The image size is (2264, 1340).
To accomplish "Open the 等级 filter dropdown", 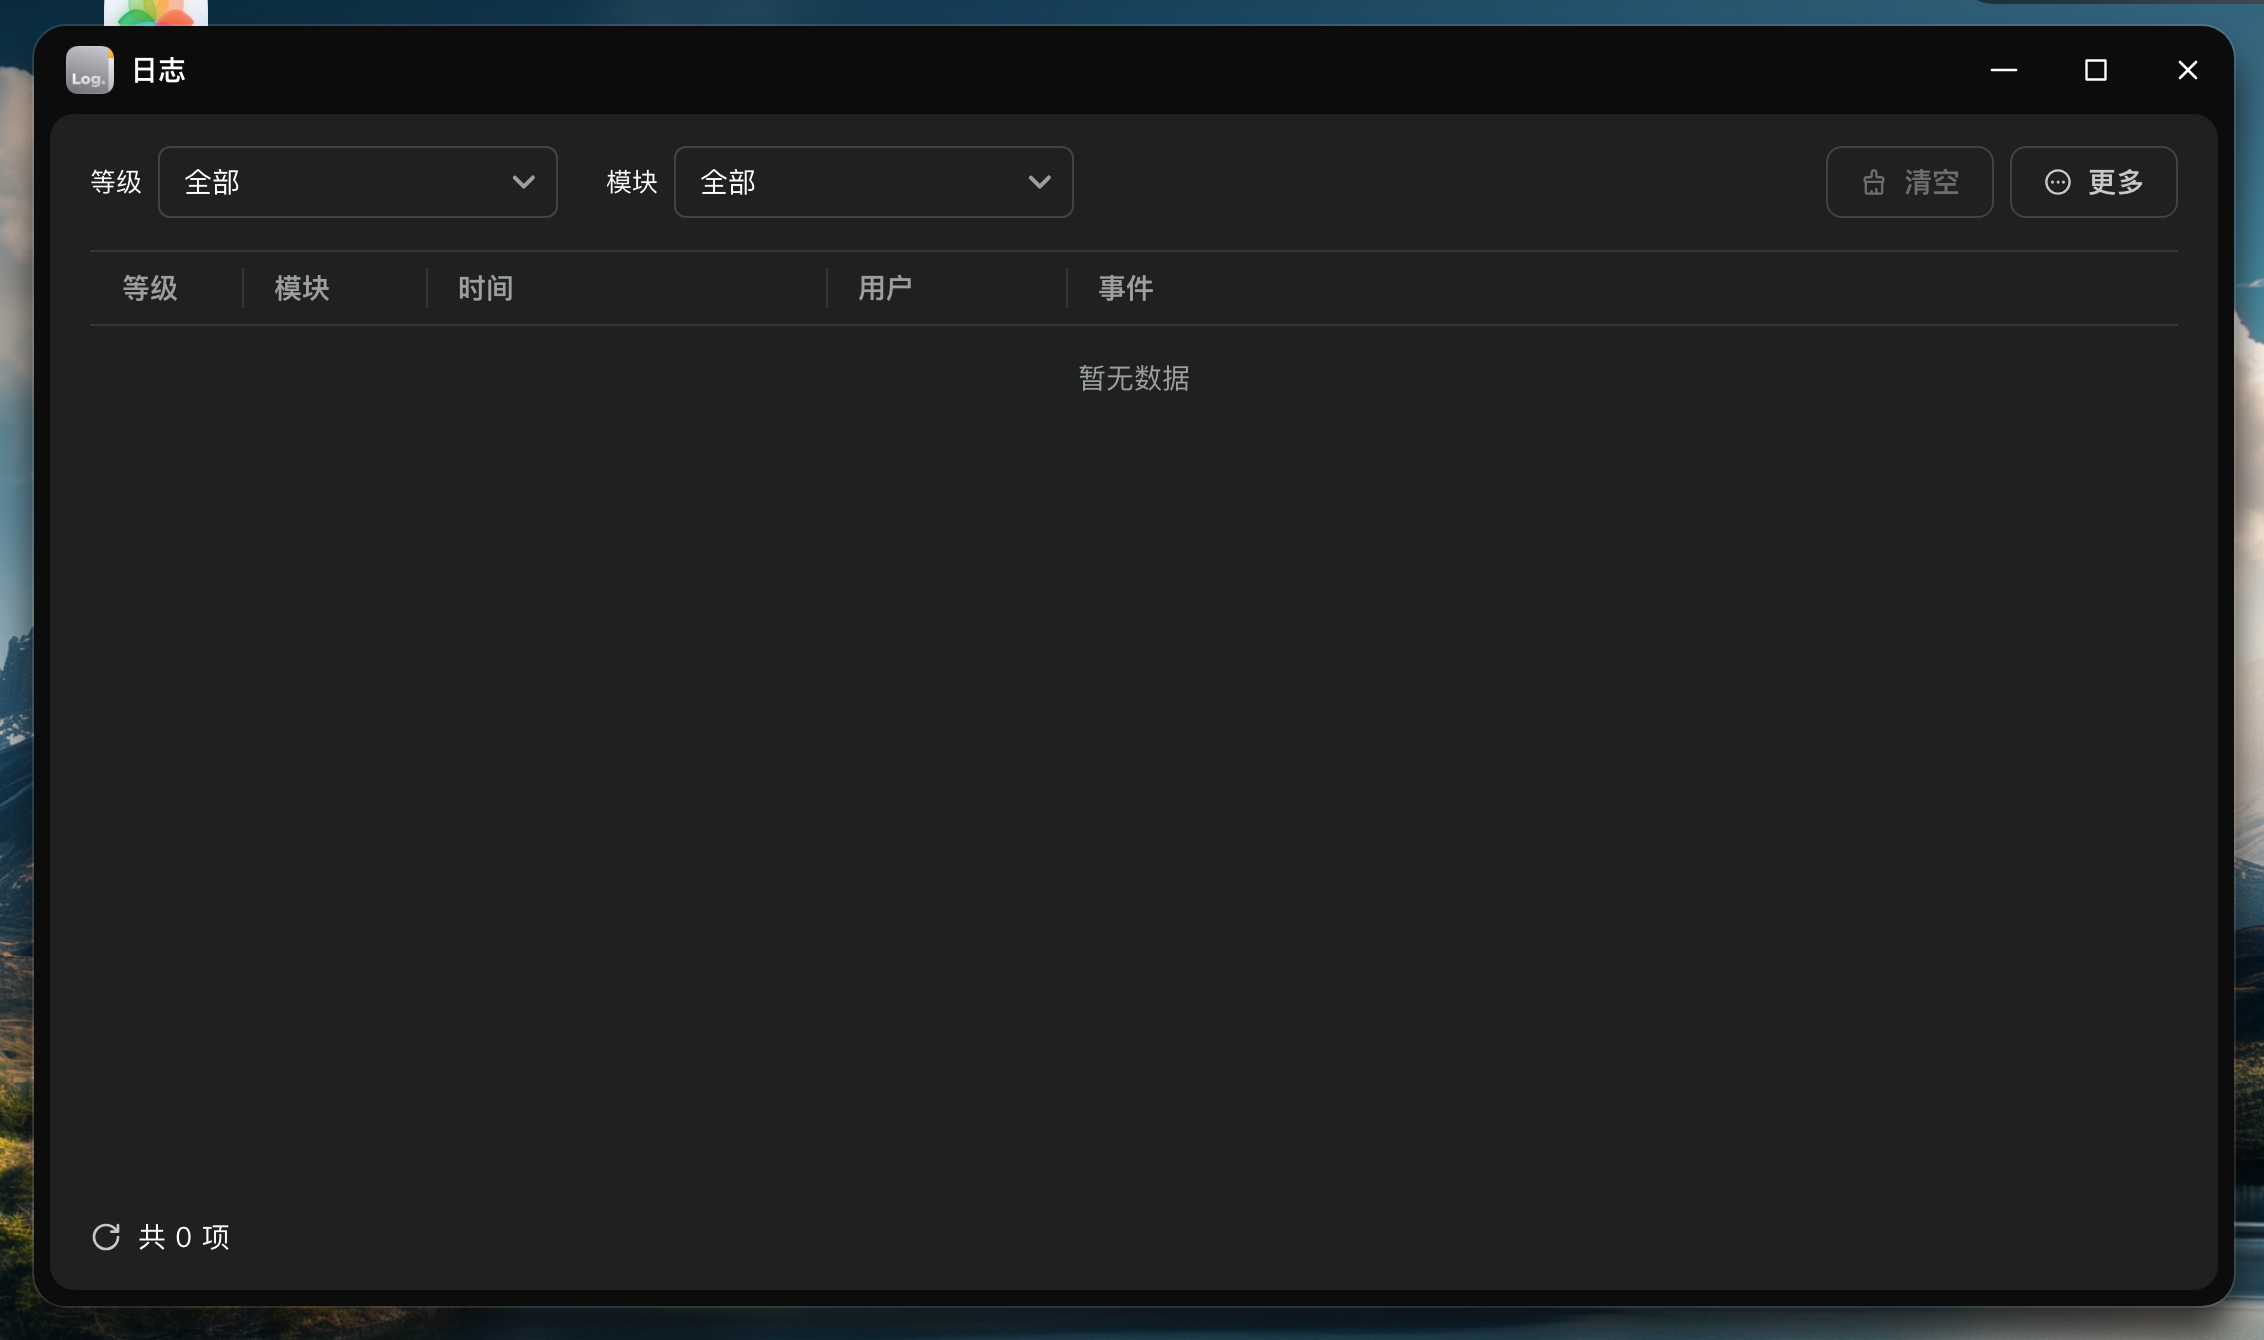I will pos(358,182).
